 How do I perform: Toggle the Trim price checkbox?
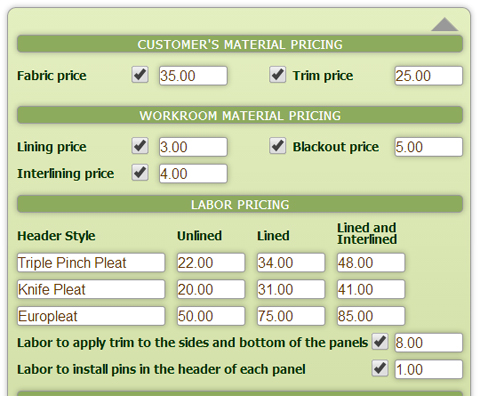coord(277,75)
